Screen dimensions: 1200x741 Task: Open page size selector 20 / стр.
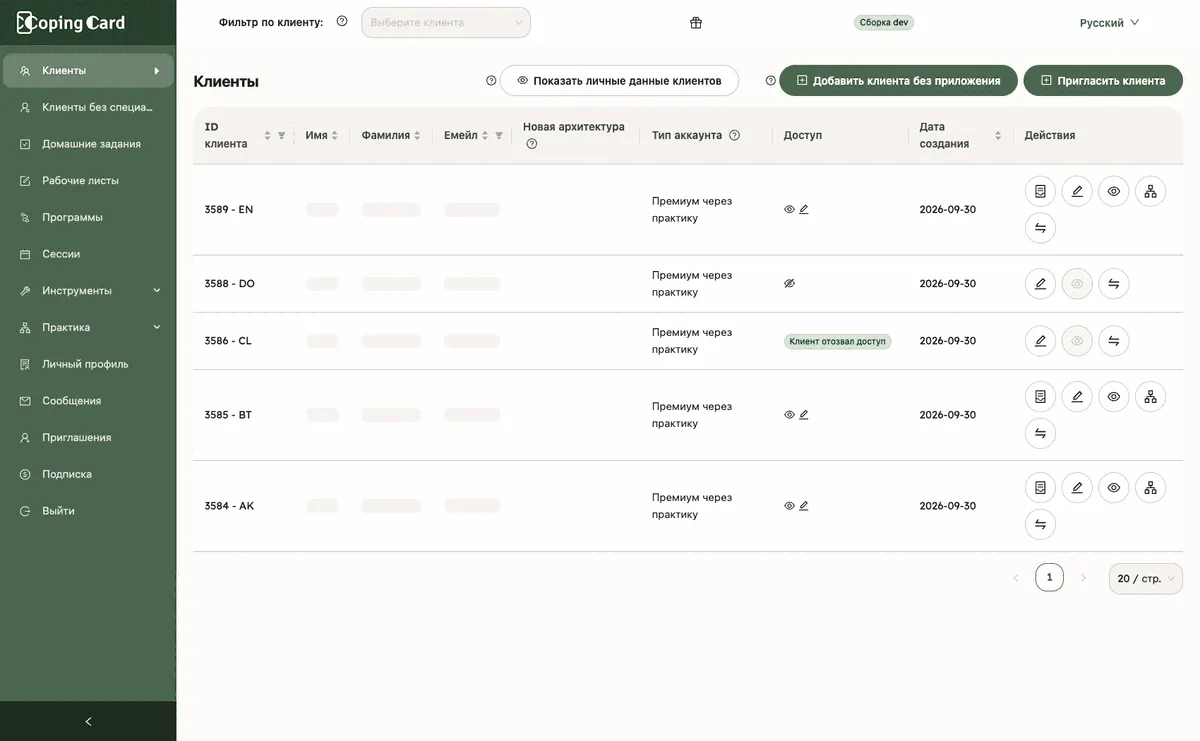[x=1145, y=579]
